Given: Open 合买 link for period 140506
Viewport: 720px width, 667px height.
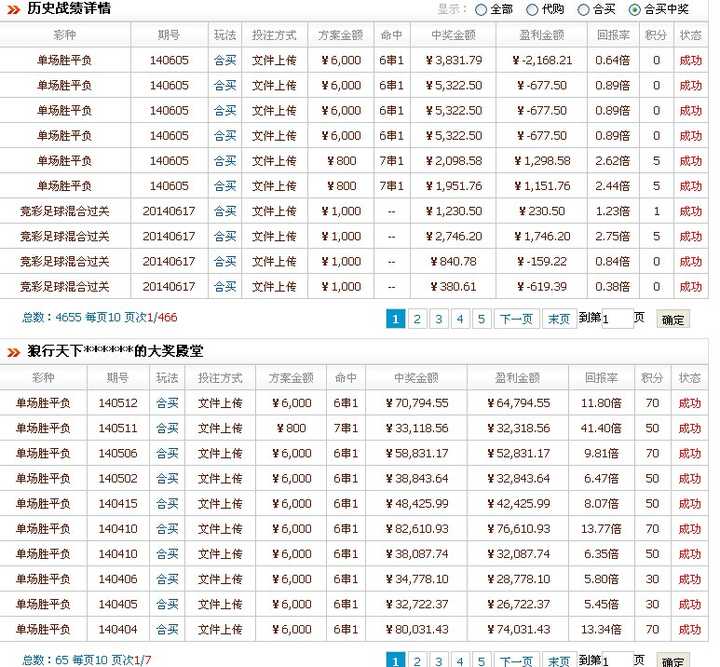Looking at the screenshot, I should [x=167, y=454].
